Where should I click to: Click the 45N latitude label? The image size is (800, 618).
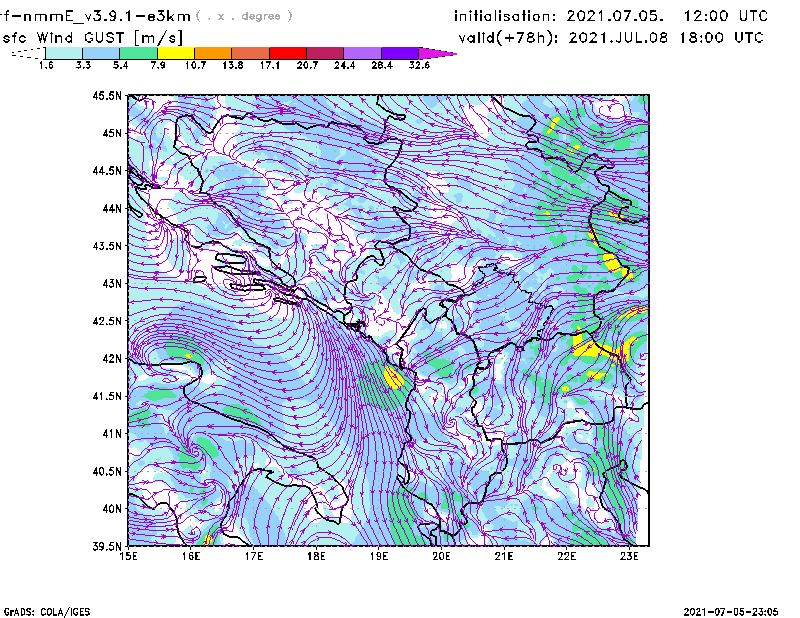tap(112, 133)
